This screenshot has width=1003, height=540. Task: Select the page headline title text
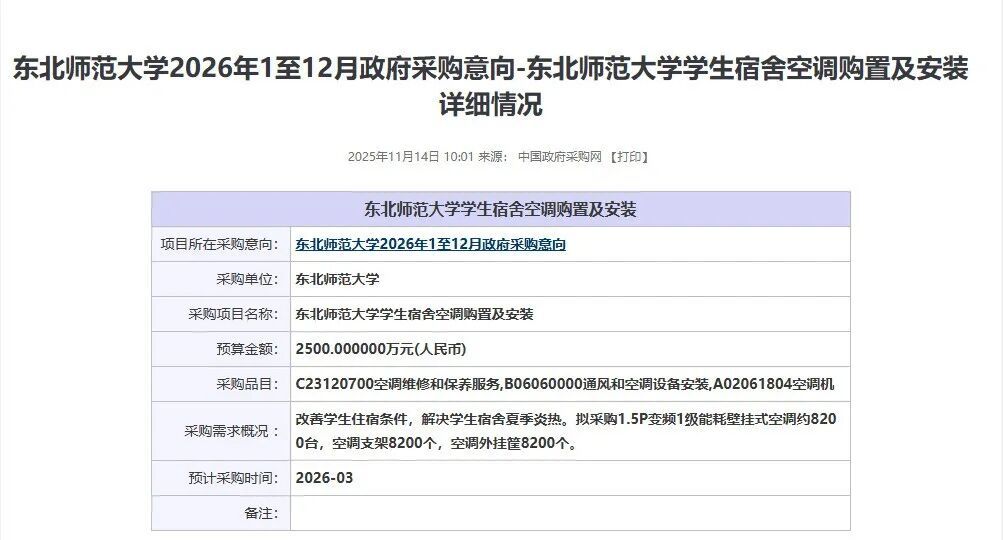[491, 86]
